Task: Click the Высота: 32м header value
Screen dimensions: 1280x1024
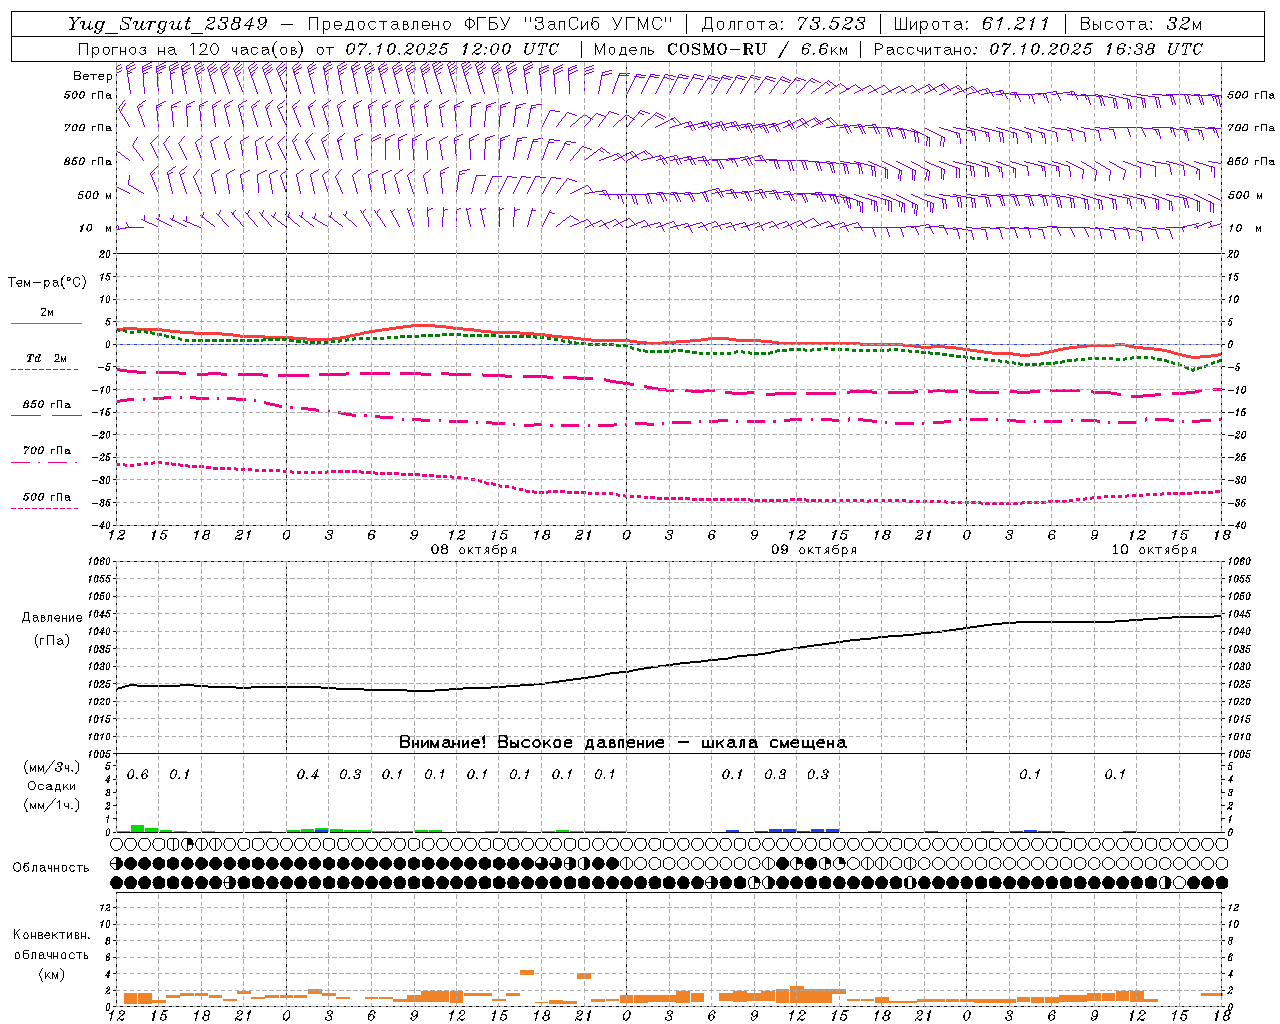Action: 1140,25
